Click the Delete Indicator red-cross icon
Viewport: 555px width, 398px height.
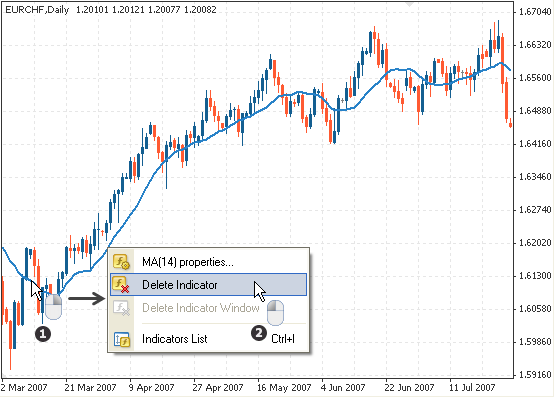pos(121,285)
